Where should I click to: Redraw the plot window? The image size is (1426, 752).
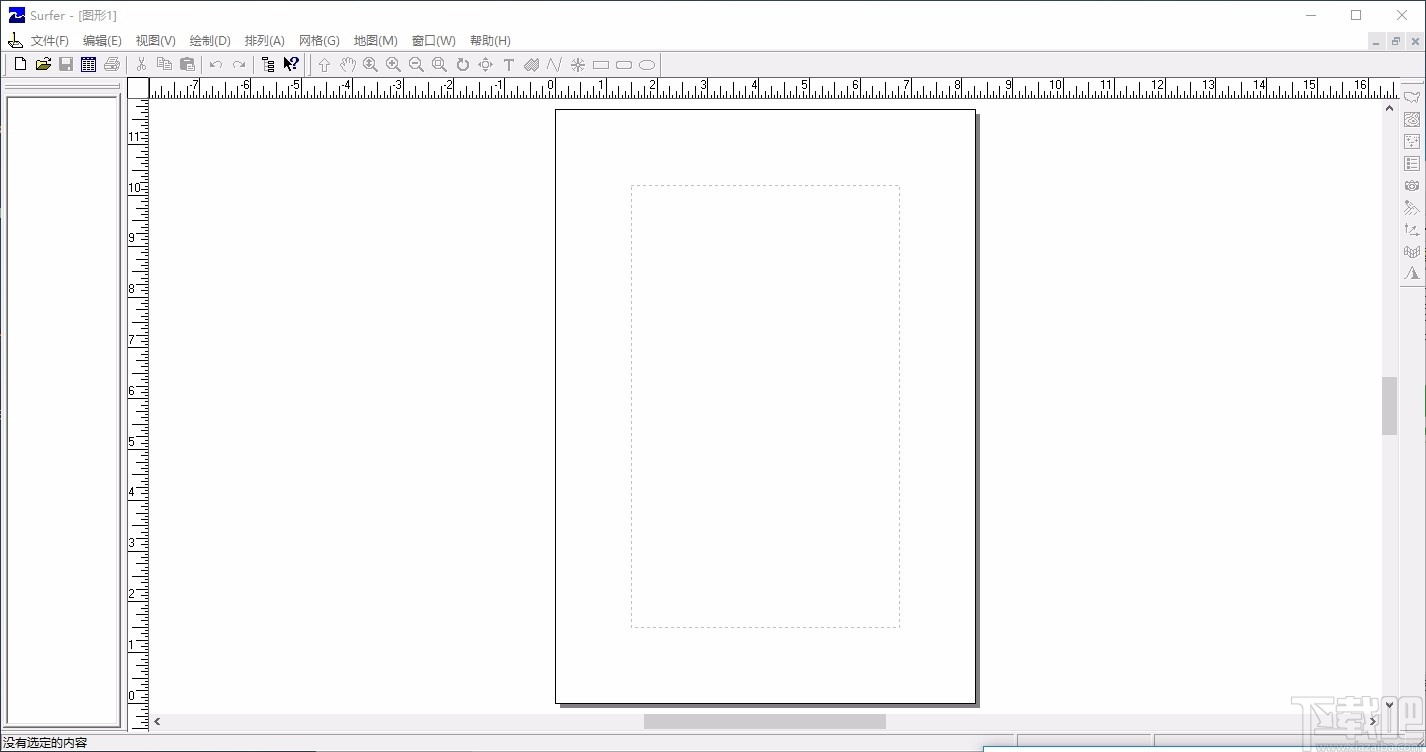coord(462,65)
